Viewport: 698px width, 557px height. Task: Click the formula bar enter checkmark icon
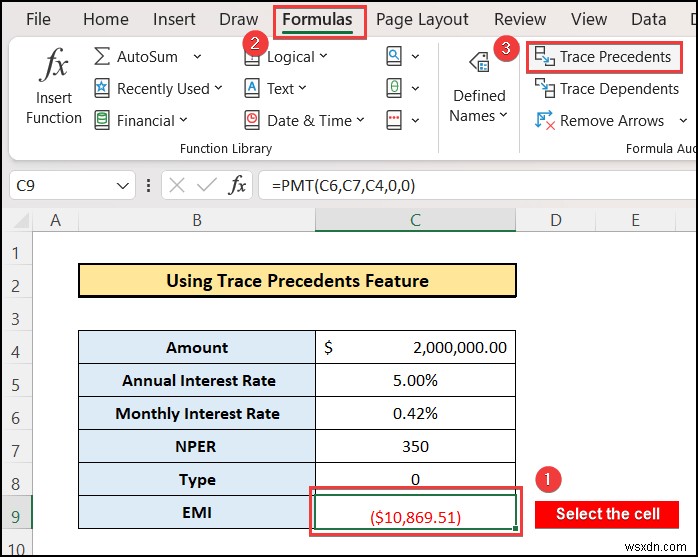[x=207, y=185]
